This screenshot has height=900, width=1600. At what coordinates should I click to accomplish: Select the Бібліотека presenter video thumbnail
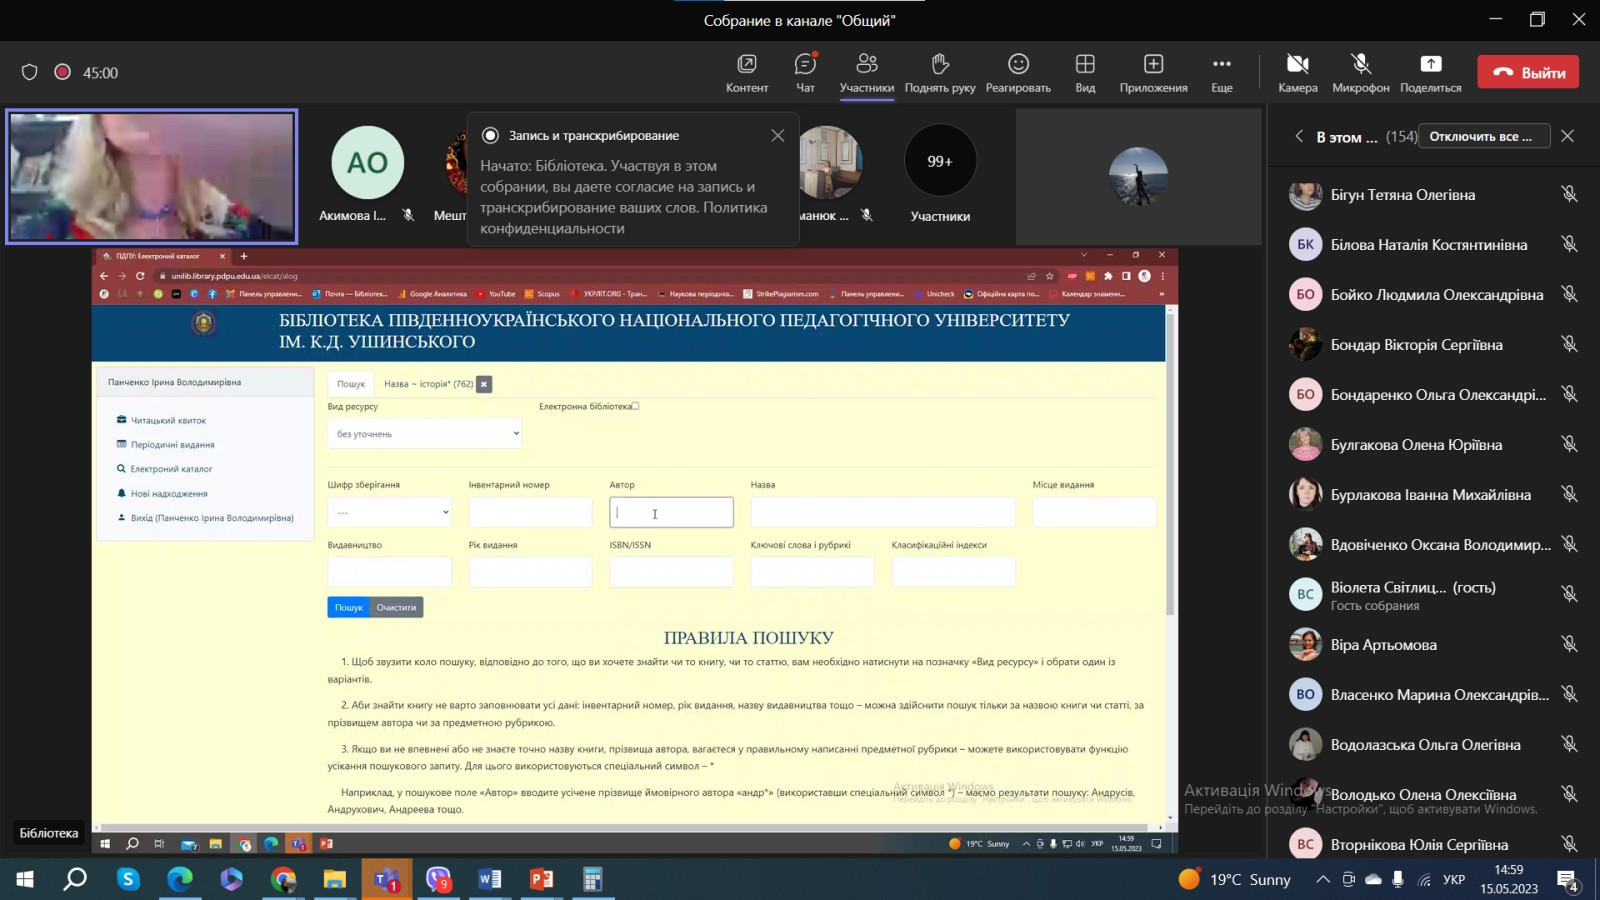152,176
